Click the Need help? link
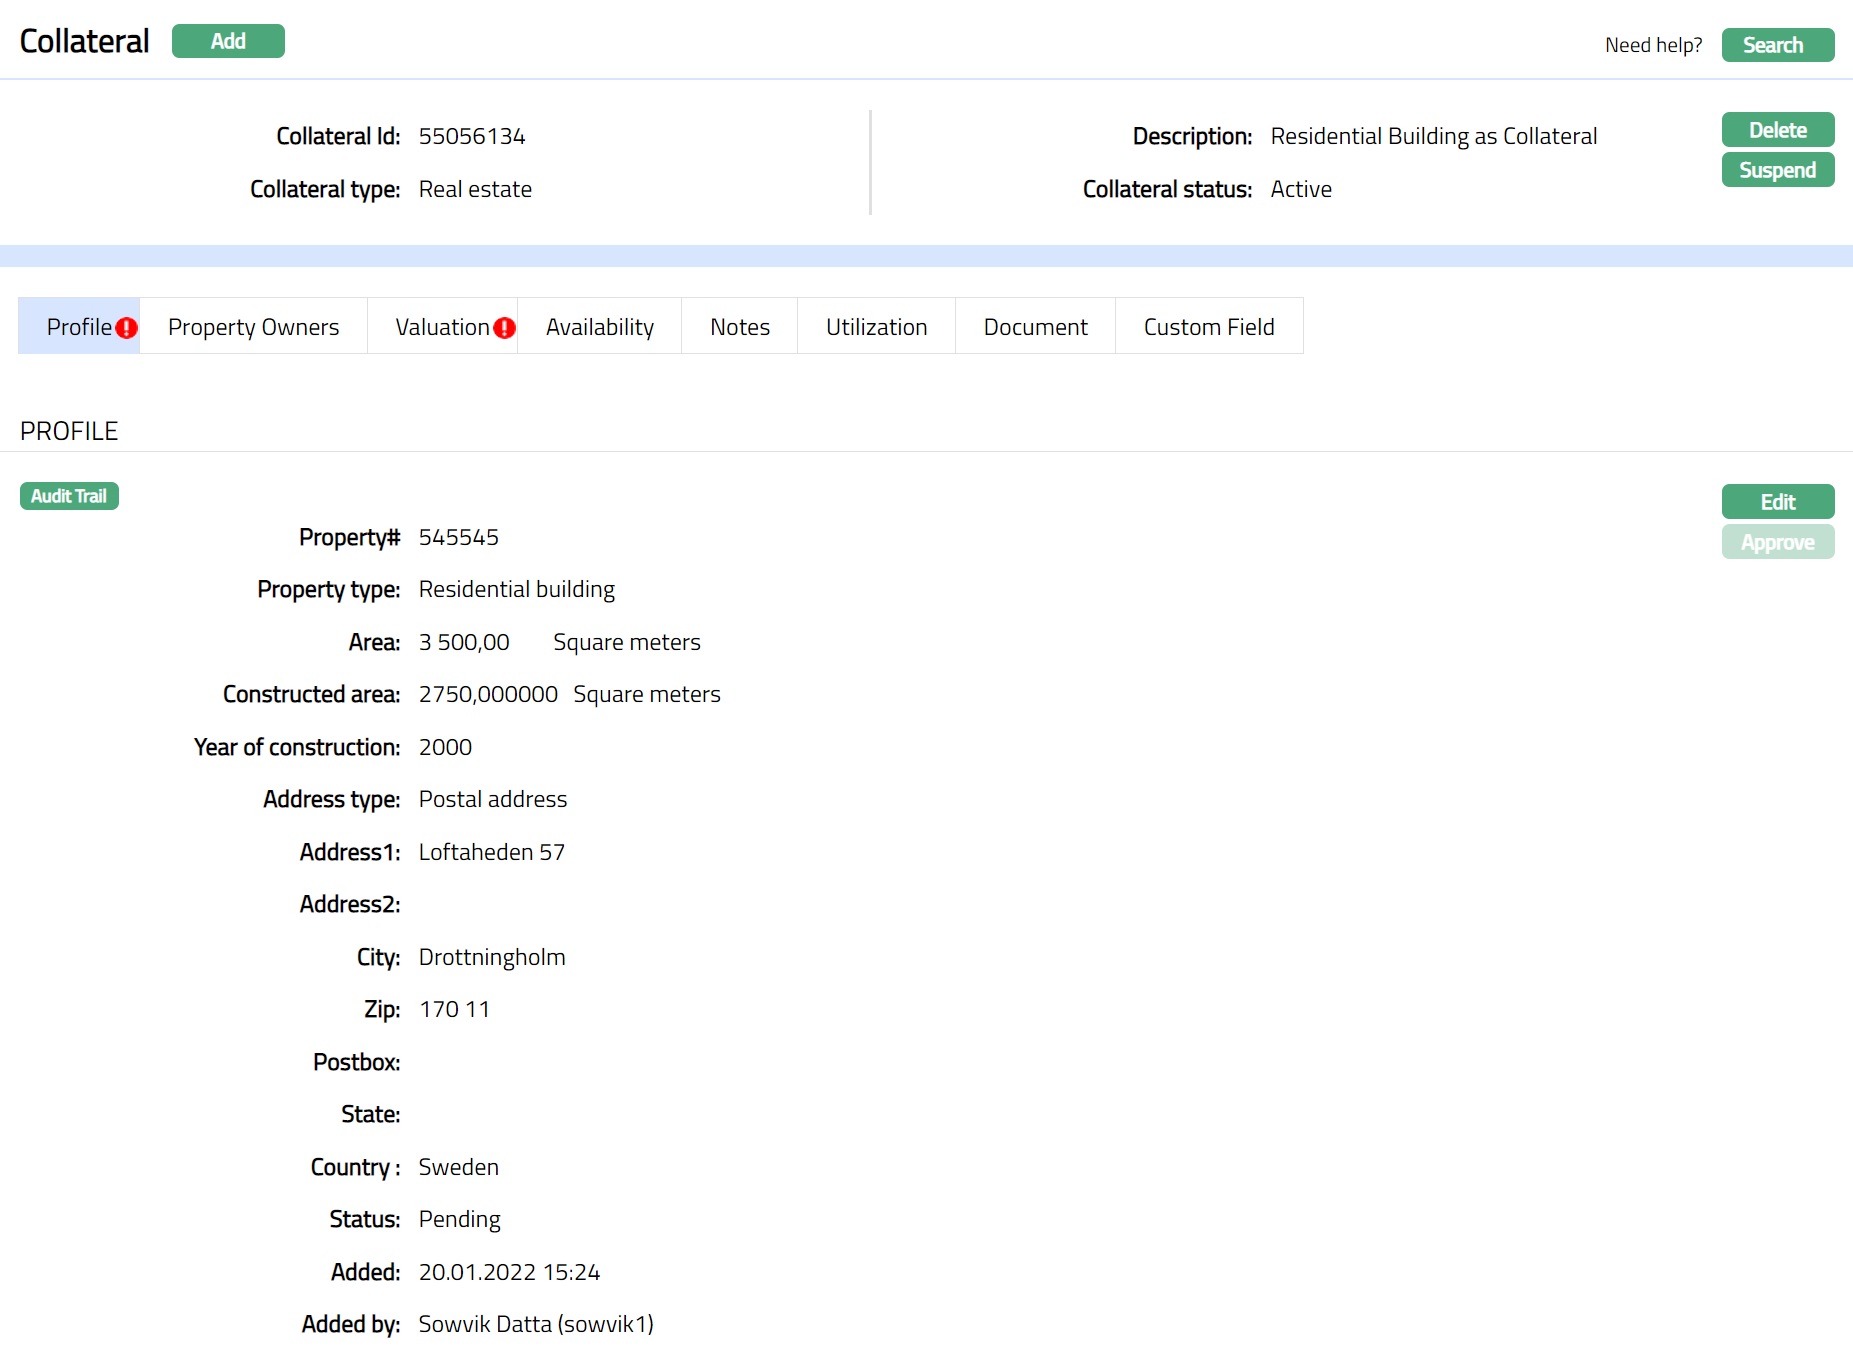Screen dimensions: 1853x1359 (1653, 45)
